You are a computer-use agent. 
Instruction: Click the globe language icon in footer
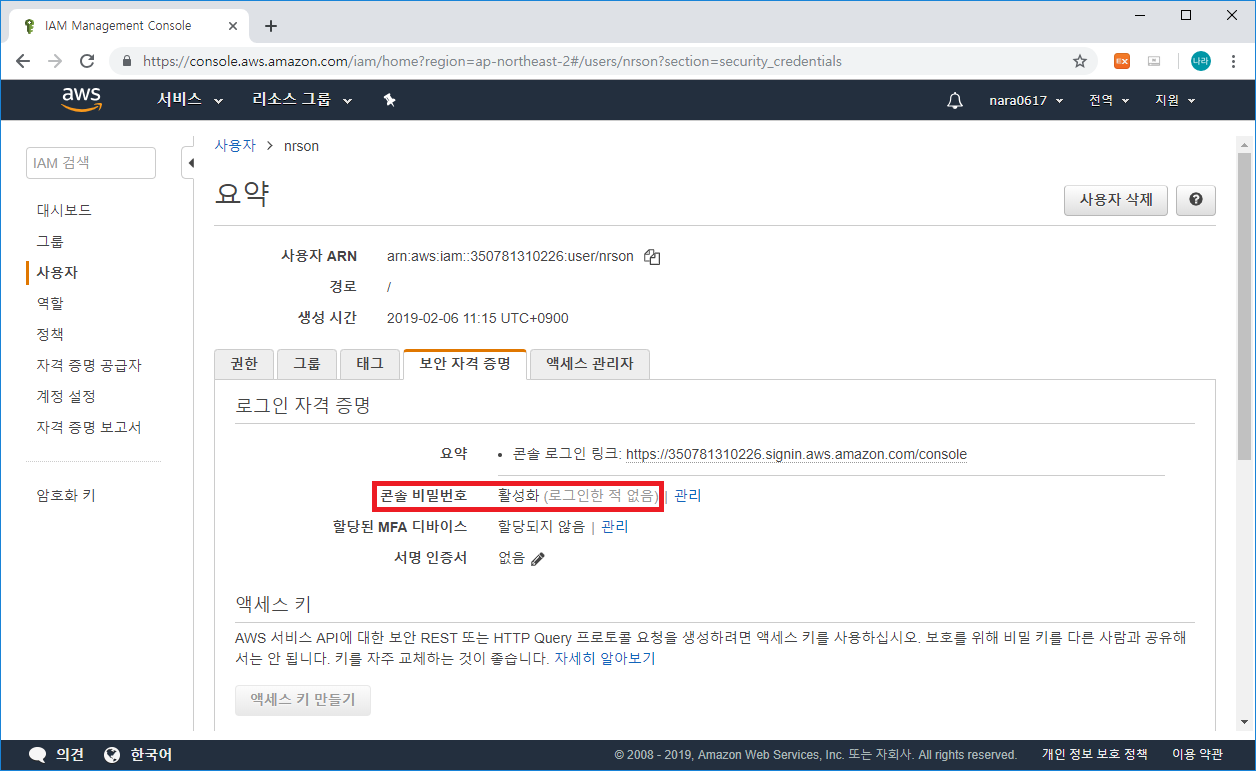click(x=112, y=755)
